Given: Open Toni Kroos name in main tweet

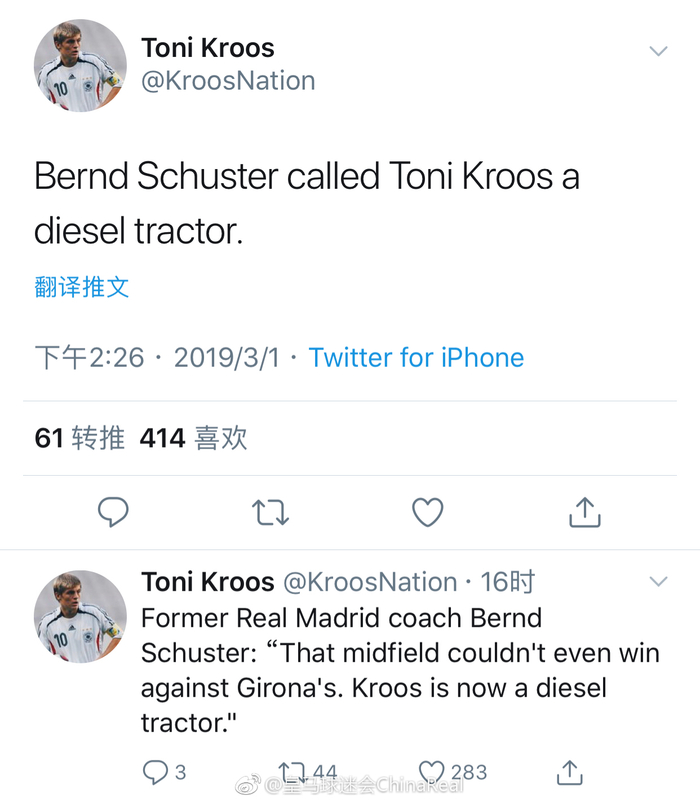Looking at the screenshot, I should pos(208,48).
